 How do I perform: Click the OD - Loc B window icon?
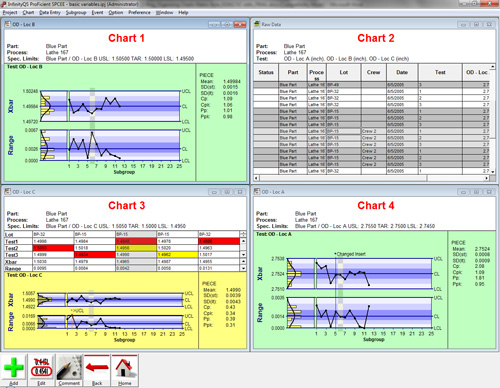7,24
